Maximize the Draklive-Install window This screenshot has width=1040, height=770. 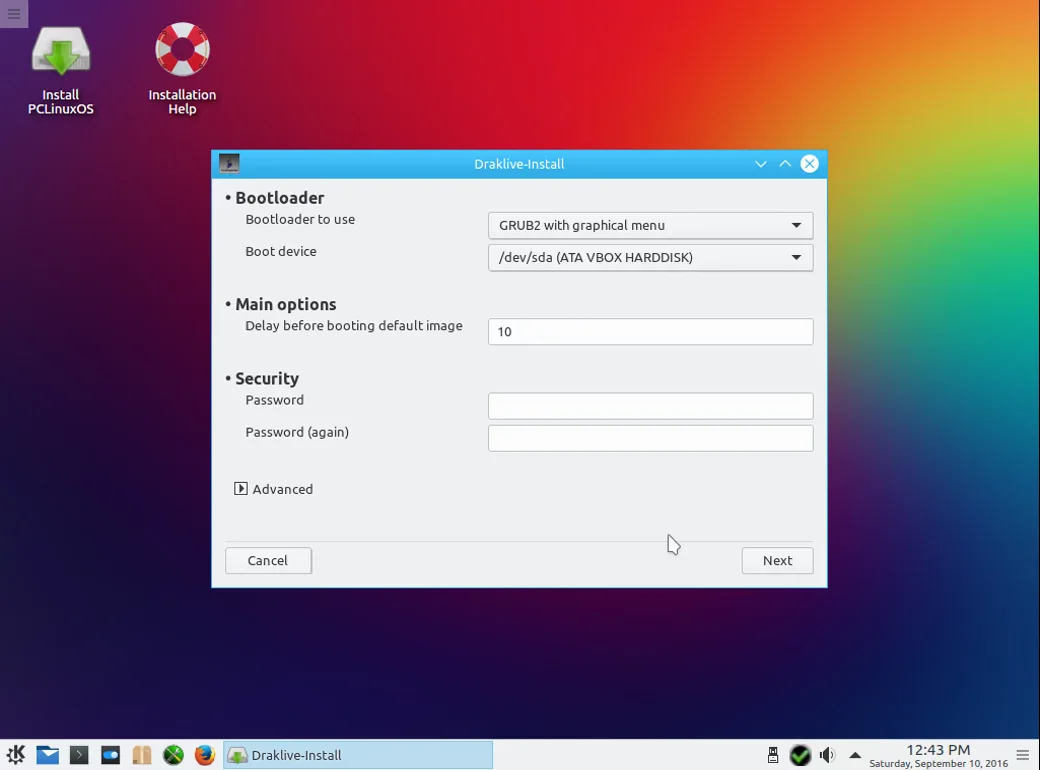(785, 164)
